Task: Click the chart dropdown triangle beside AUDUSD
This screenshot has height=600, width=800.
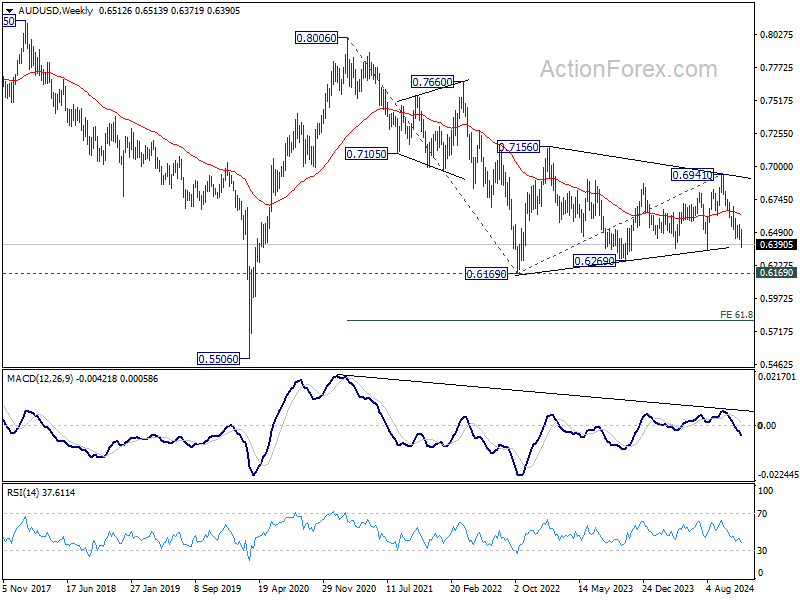Action: [9, 11]
